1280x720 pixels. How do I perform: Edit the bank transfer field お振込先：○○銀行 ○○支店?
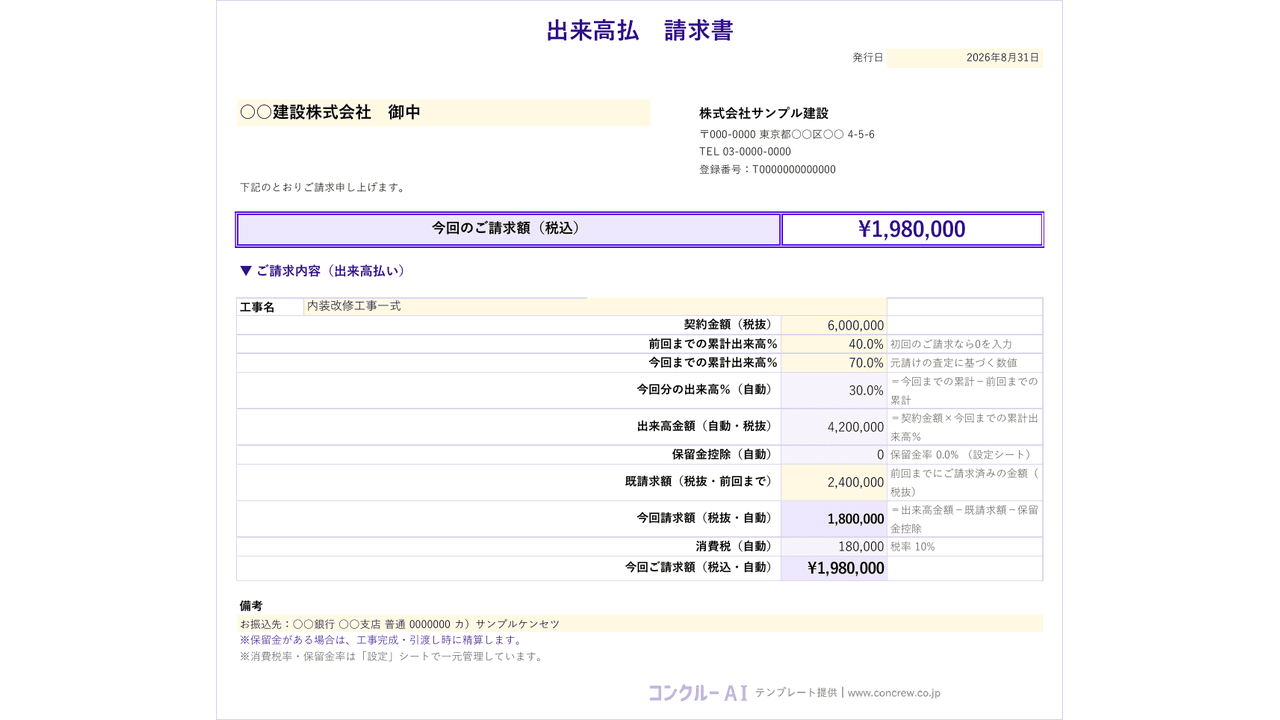pos(640,624)
